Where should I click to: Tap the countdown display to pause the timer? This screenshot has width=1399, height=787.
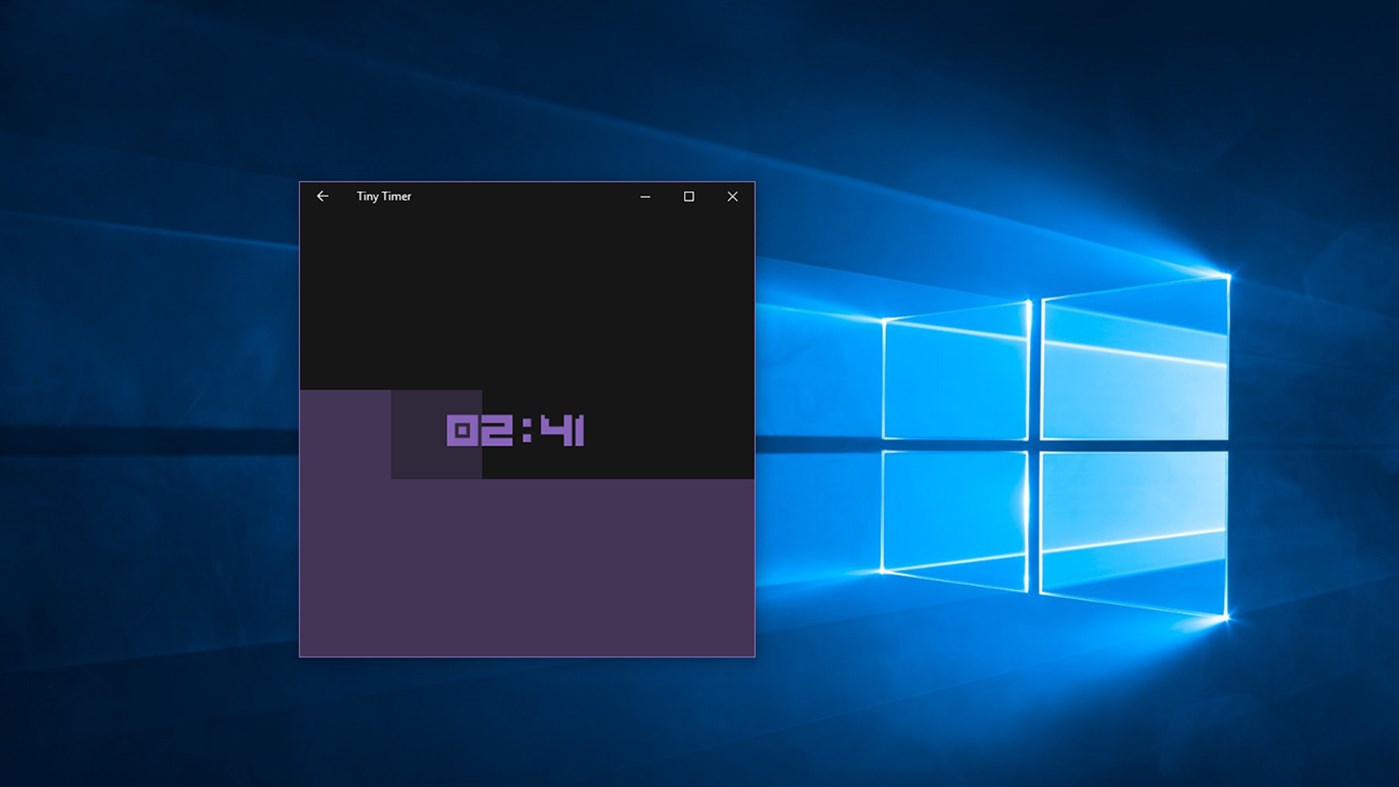pos(514,432)
